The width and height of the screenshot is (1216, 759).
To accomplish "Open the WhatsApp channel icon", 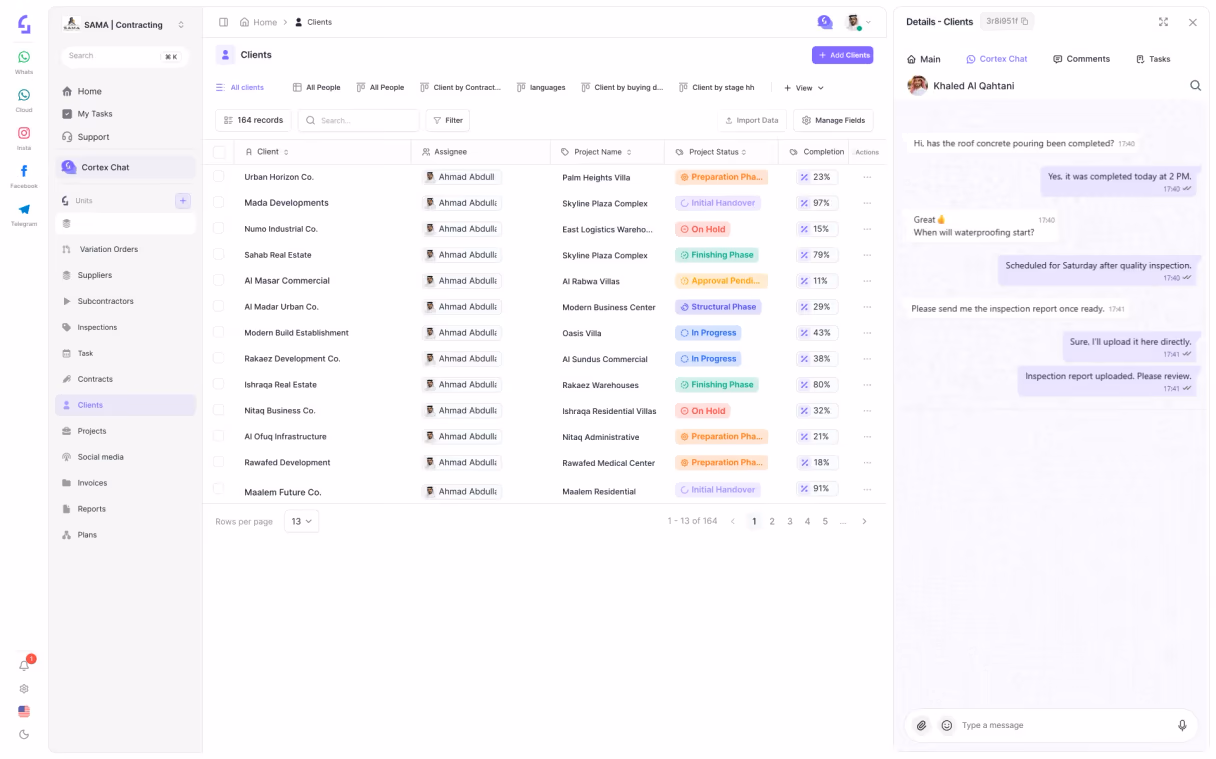I will point(24,57).
